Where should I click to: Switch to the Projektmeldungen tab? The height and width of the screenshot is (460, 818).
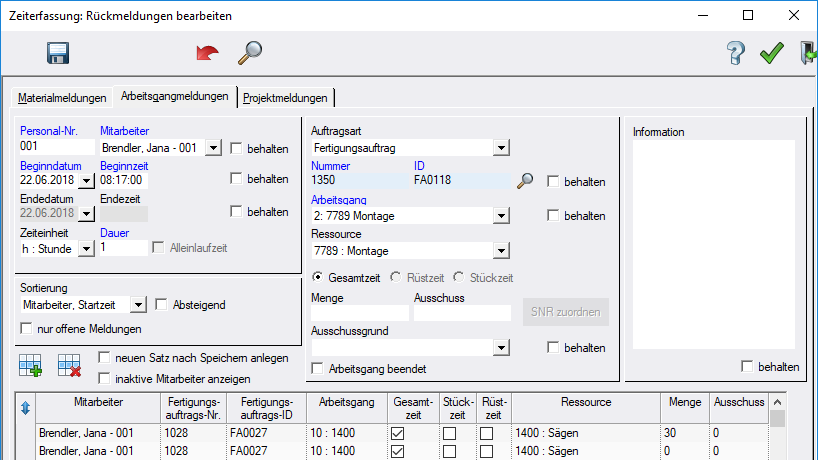pos(285,98)
